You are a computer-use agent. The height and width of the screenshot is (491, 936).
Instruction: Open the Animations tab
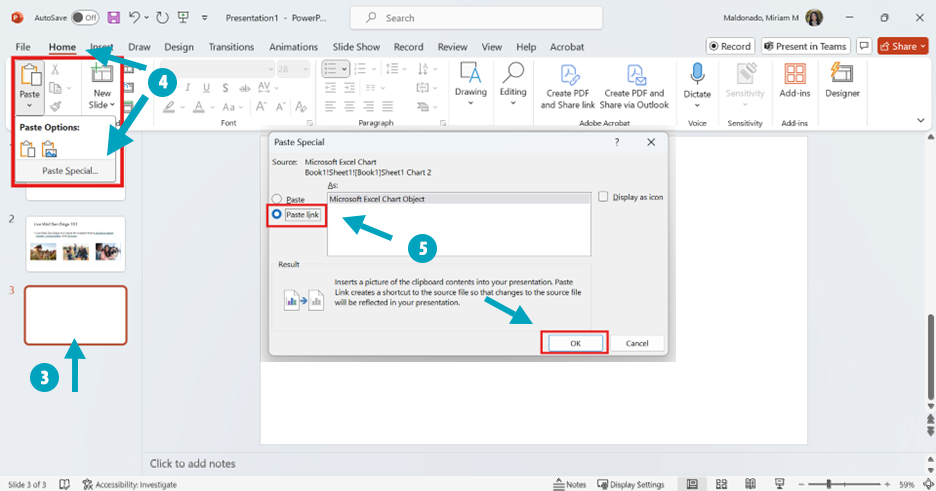click(x=293, y=47)
